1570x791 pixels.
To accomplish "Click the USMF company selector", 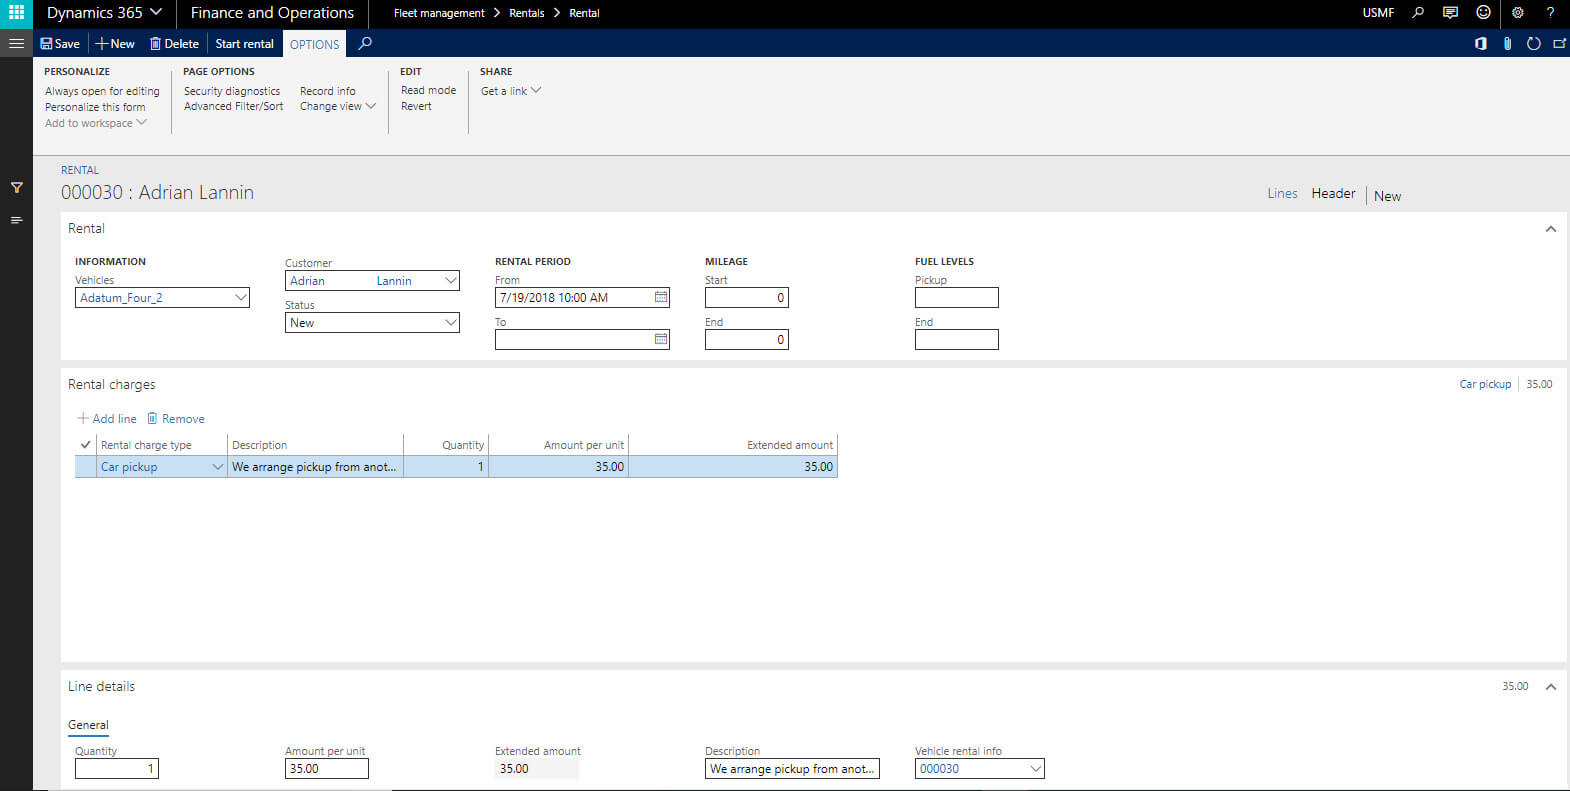I will tap(1378, 13).
